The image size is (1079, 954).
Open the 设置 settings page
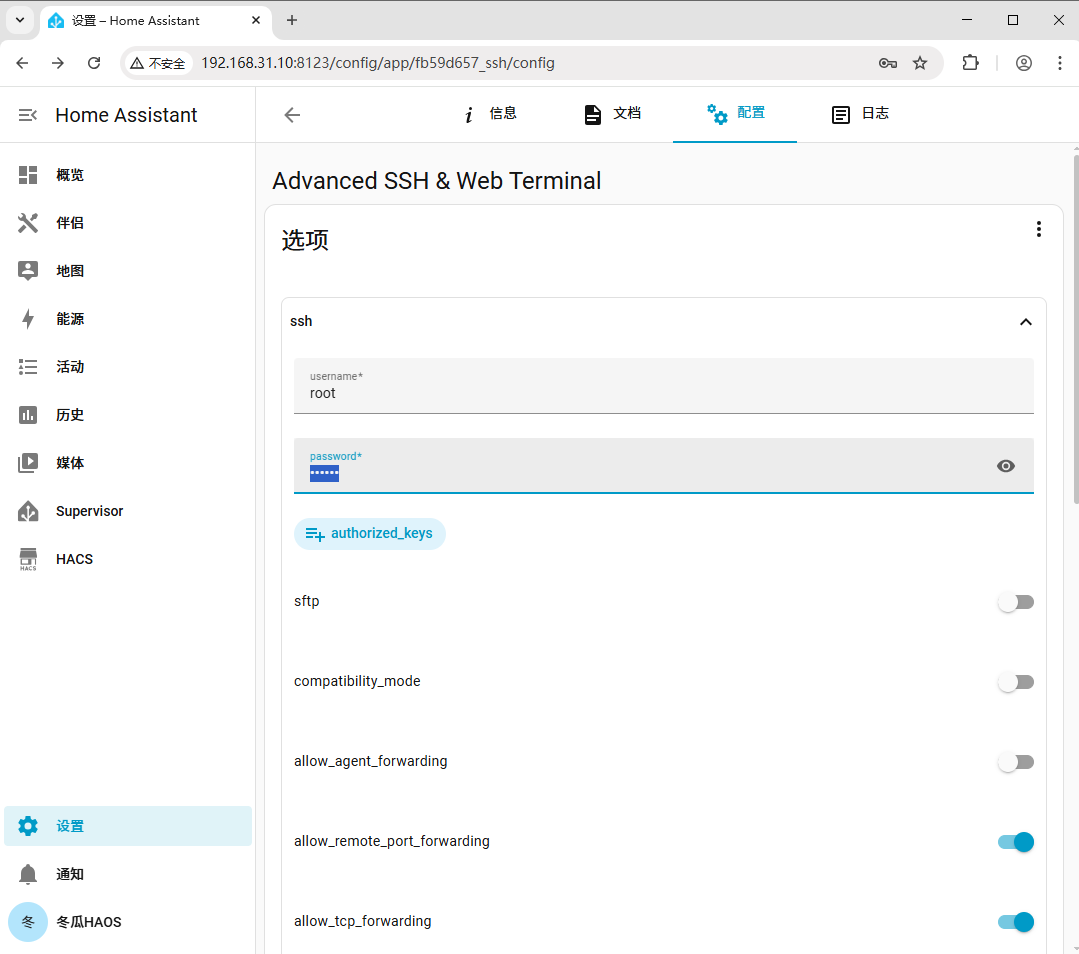127,826
